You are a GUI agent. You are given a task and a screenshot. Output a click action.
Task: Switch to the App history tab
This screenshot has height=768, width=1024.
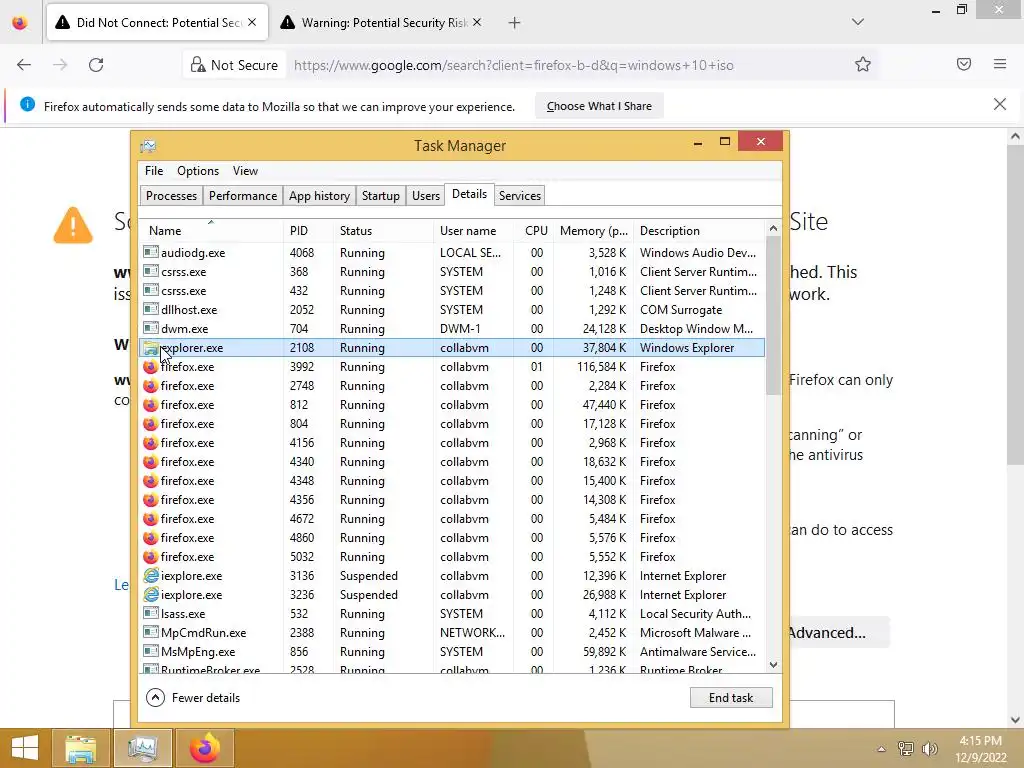319,196
